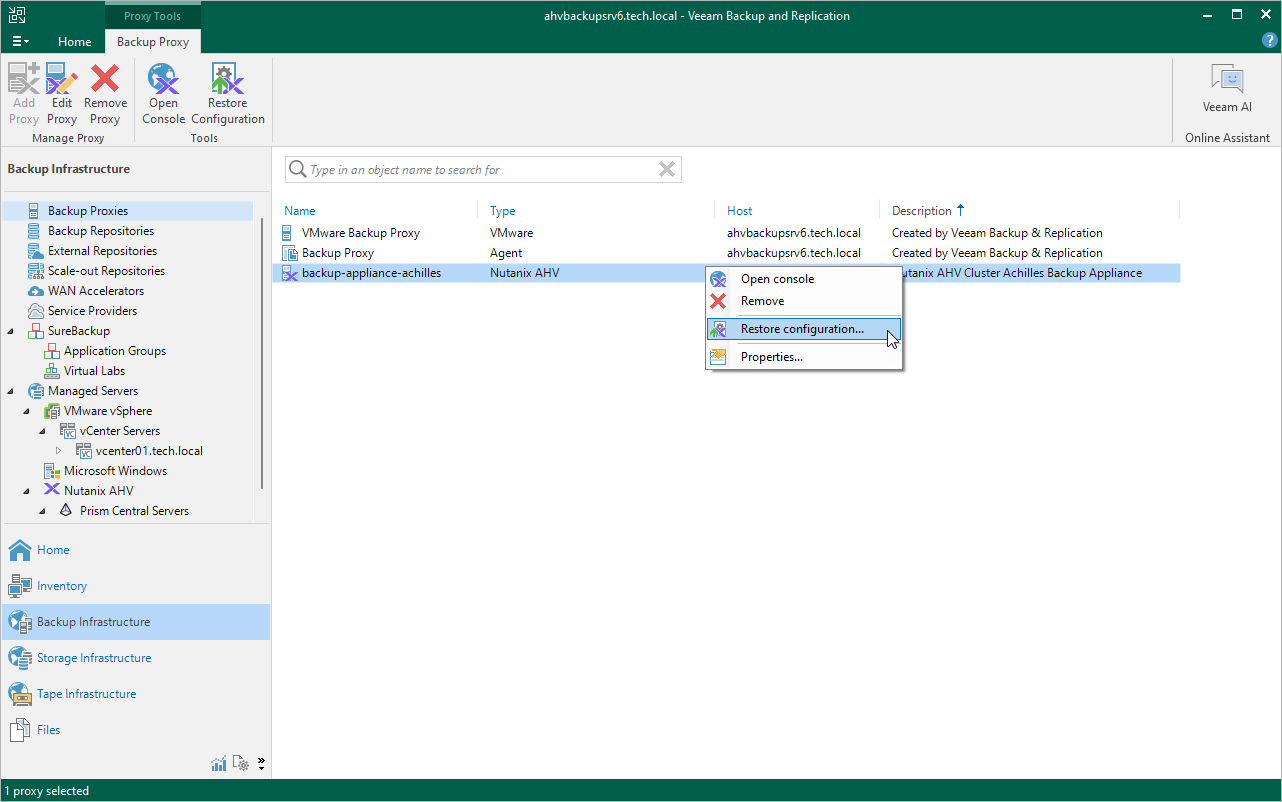Click the Service Providers tree icon
Viewport: 1282px width, 802px height.
[x=34, y=311]
